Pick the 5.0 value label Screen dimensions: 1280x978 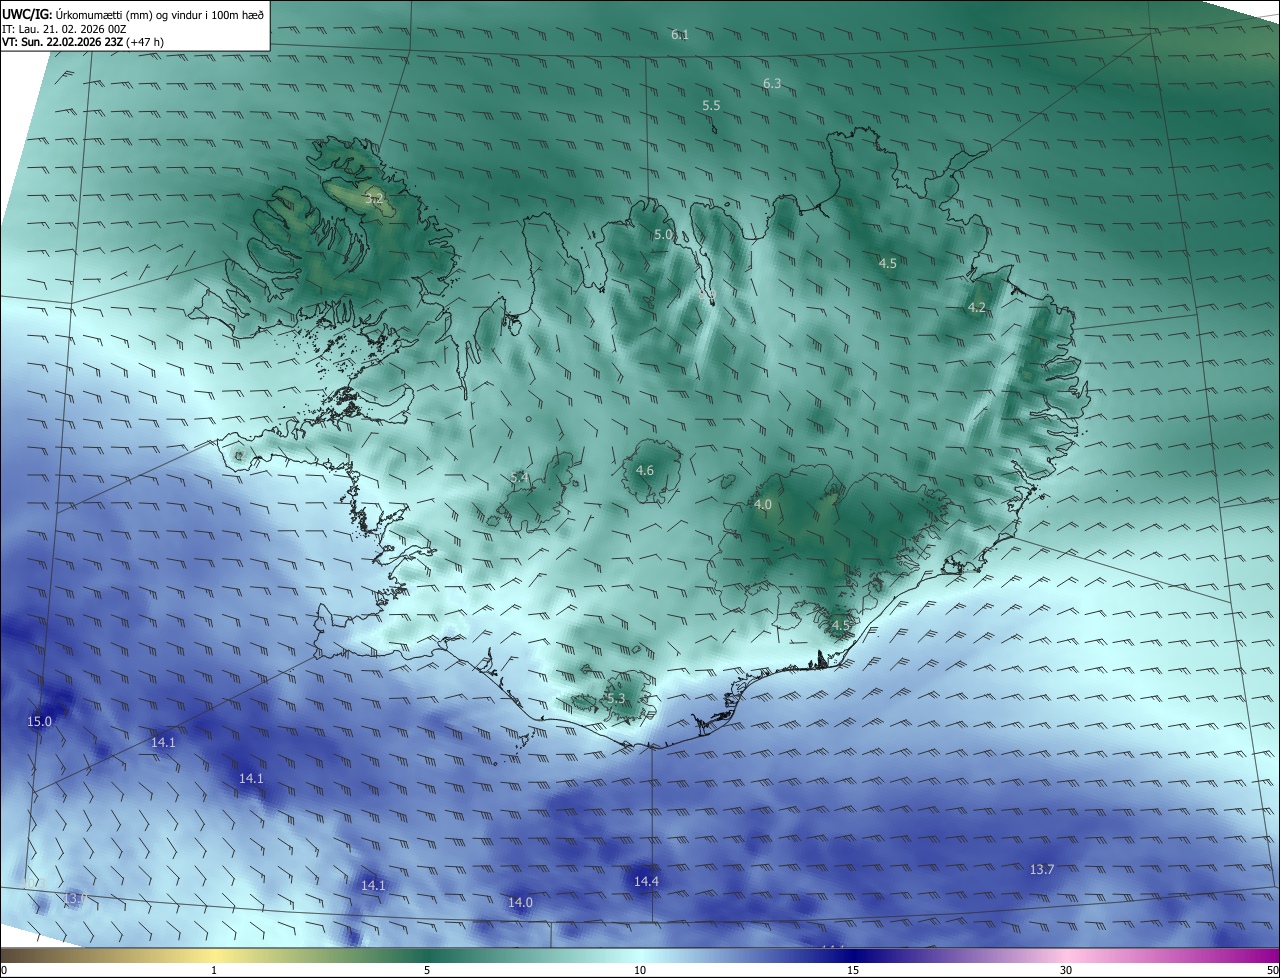[x=663, y=235]
